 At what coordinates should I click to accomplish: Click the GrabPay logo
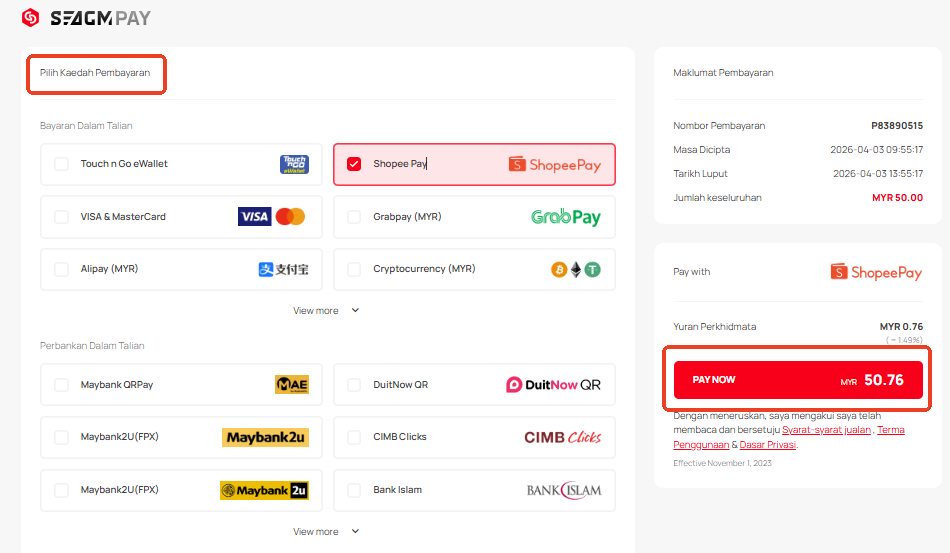click(565, 217)
